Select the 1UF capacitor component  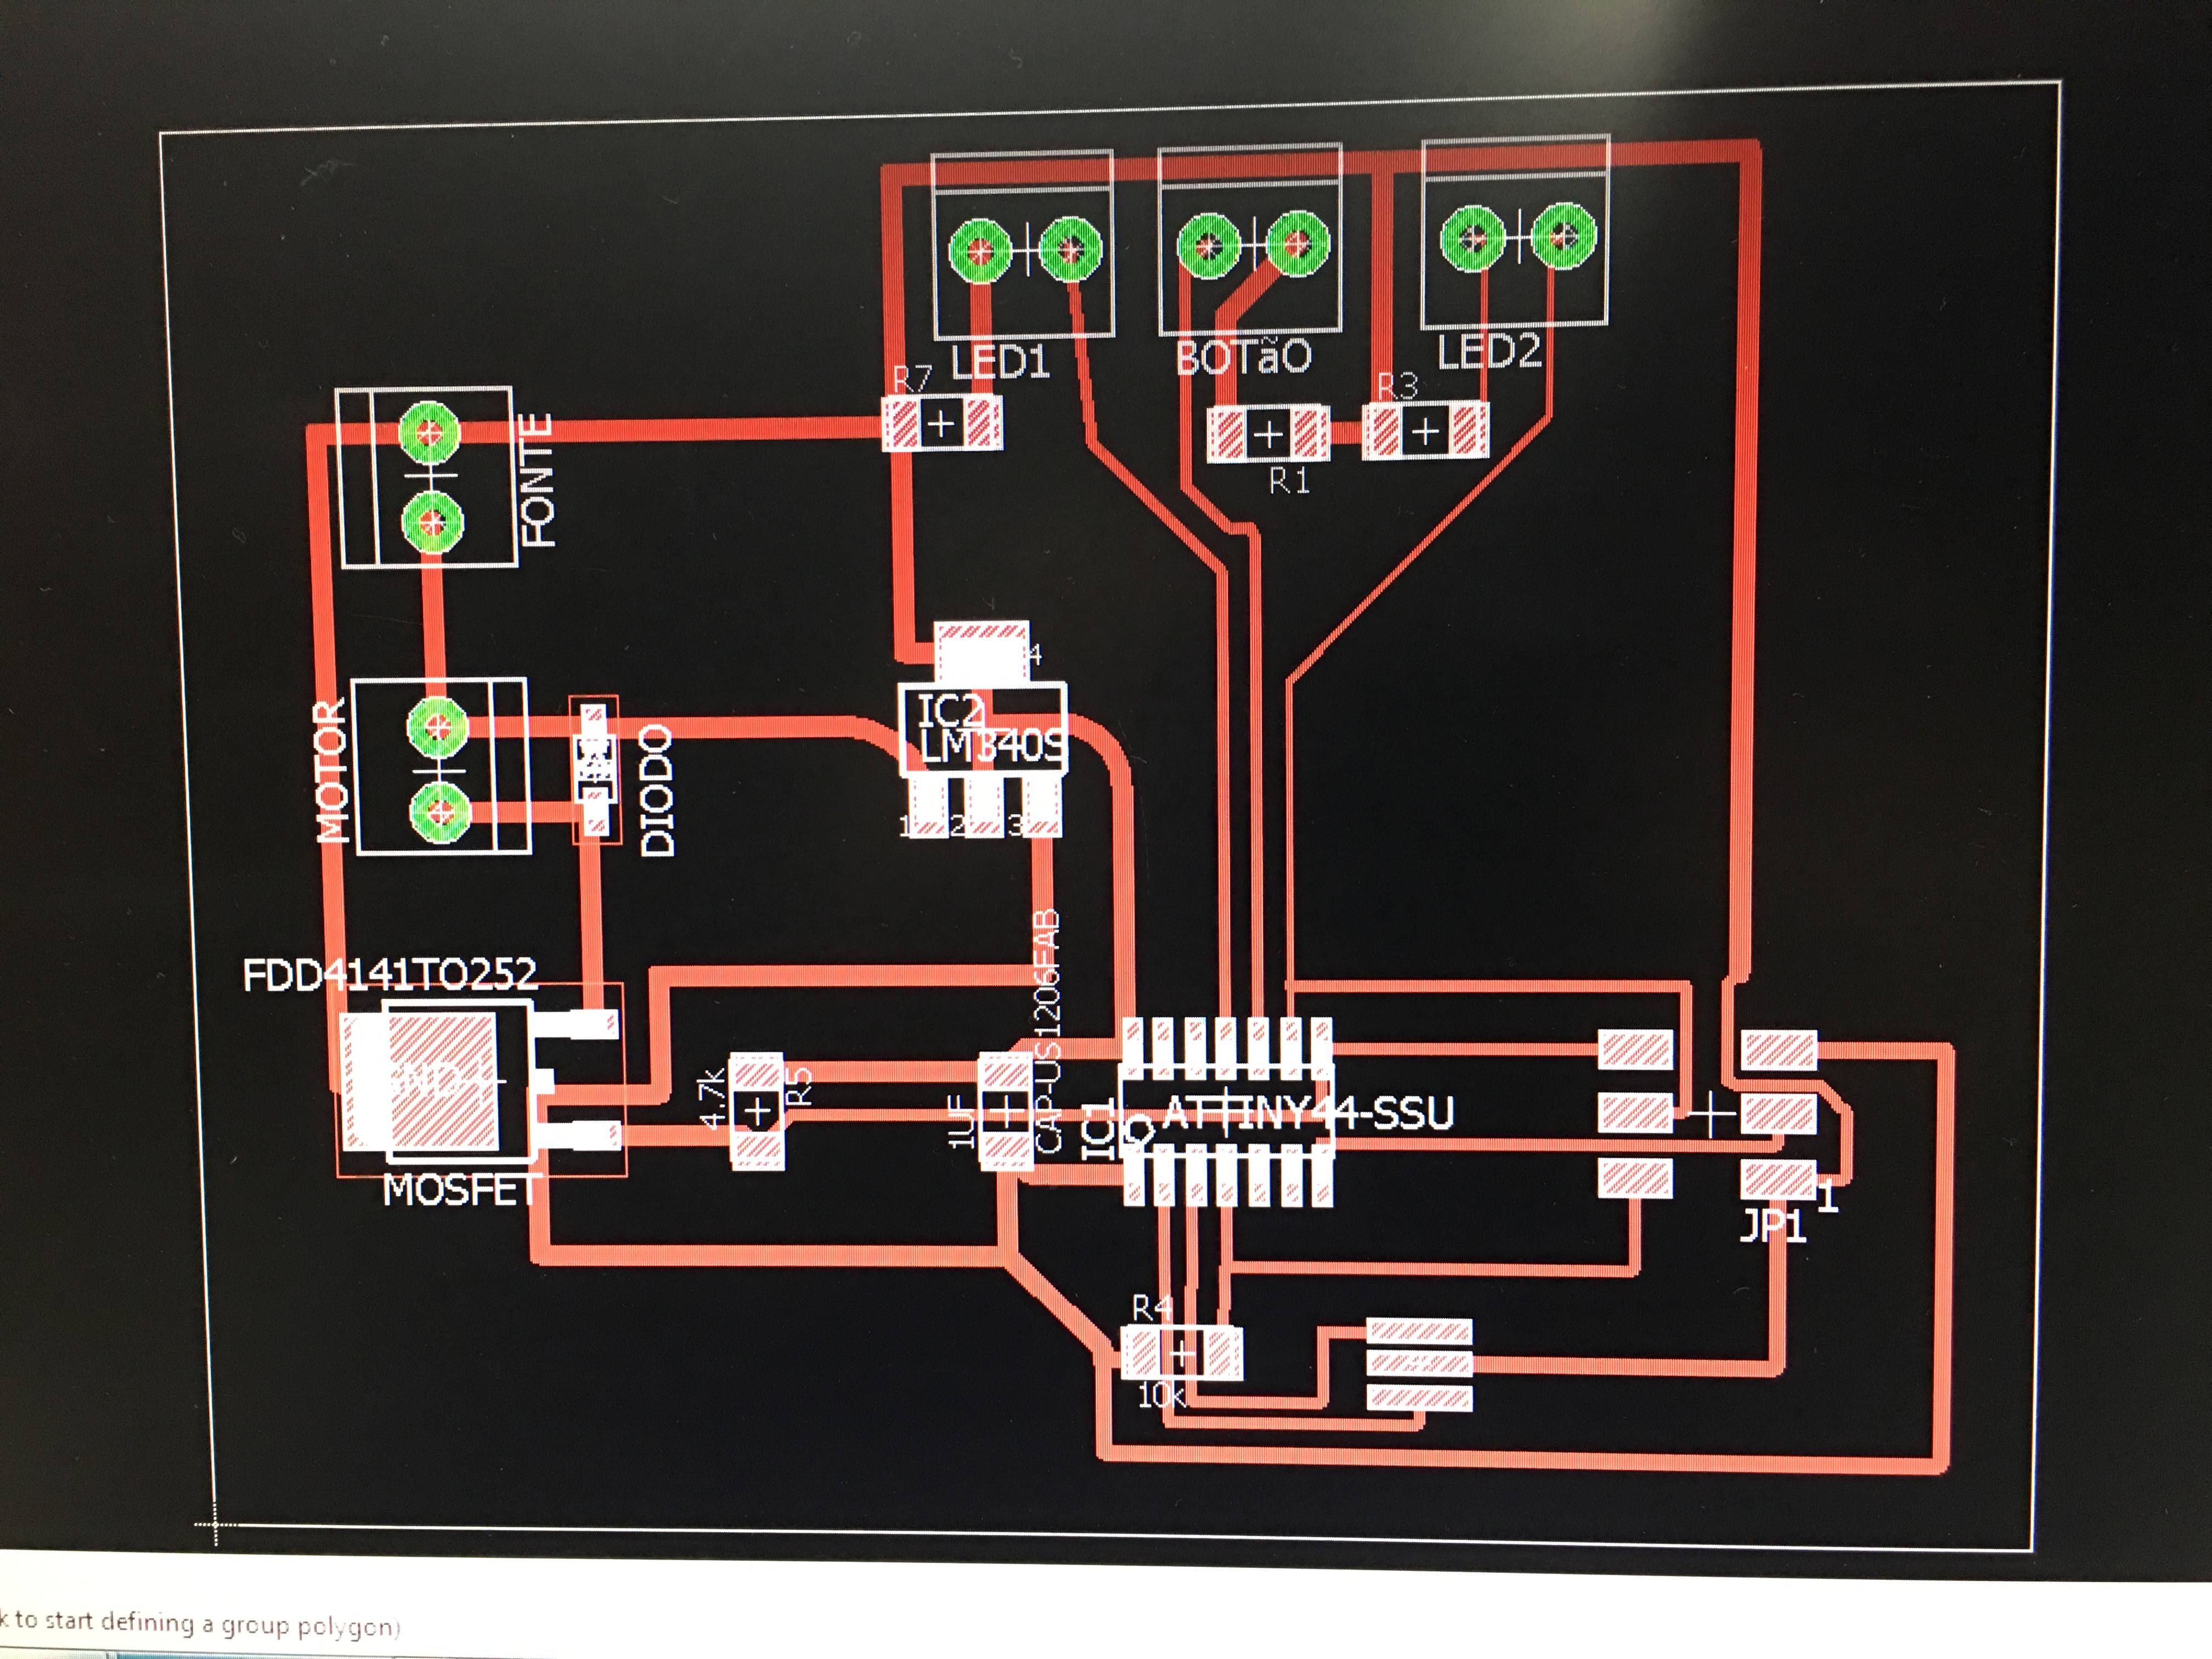pyautogui.click(x=1005, y=1110)
